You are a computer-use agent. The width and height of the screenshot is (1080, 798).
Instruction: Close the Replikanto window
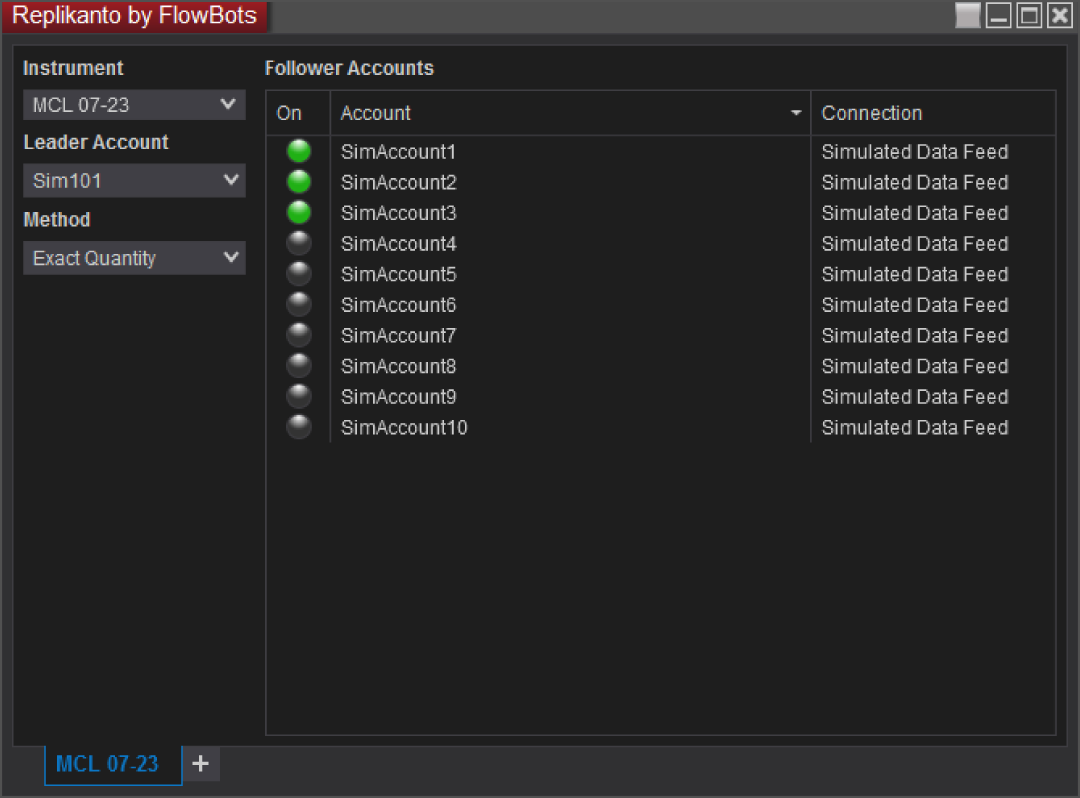click(1060, 15)
